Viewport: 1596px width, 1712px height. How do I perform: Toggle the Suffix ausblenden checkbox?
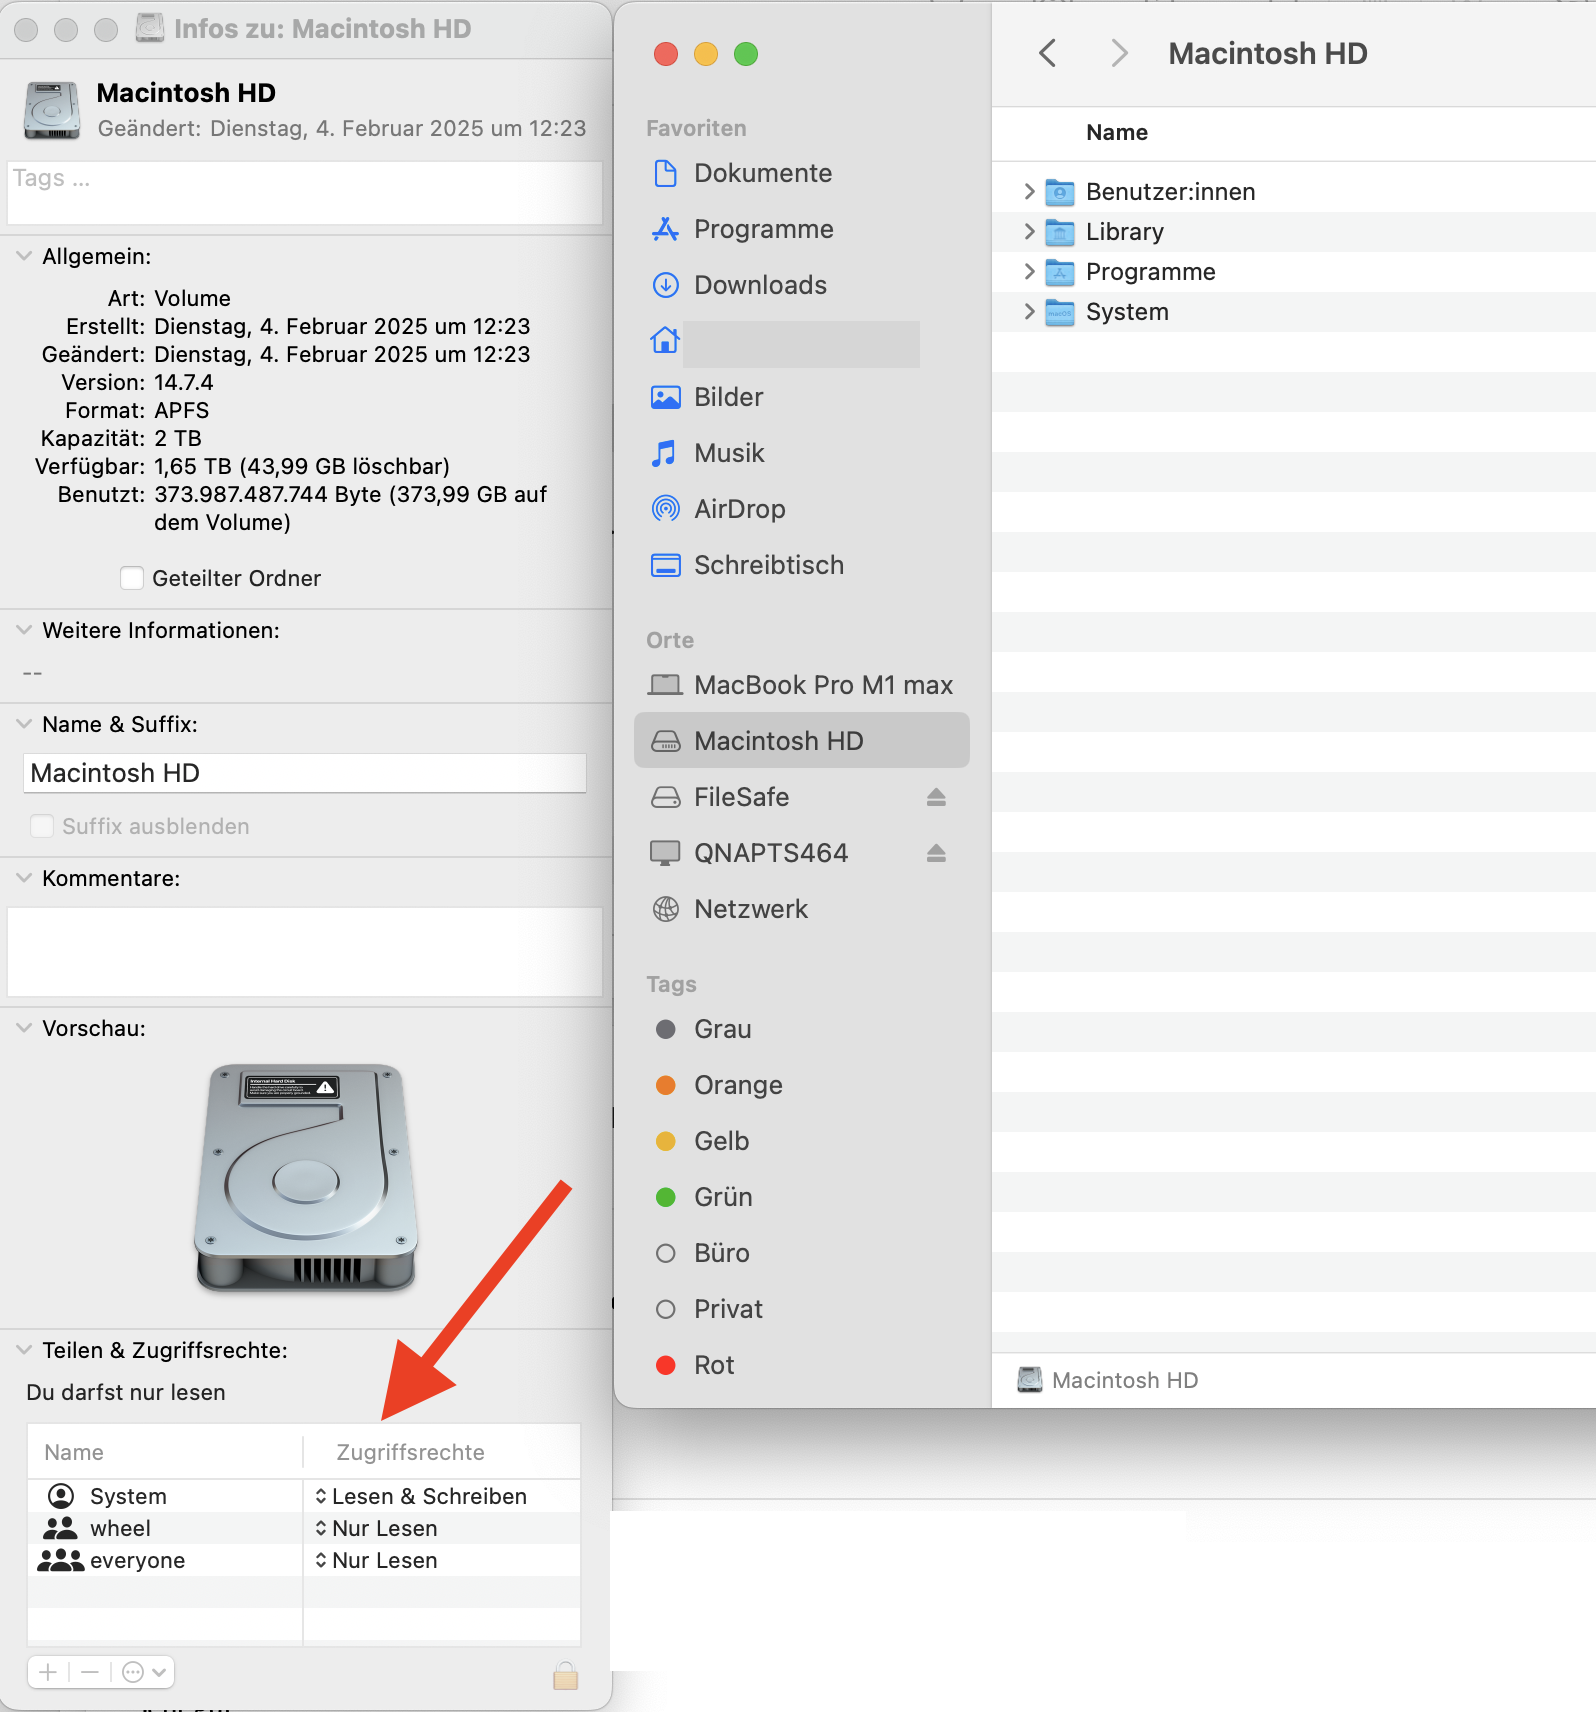click(x=41, y=826)
